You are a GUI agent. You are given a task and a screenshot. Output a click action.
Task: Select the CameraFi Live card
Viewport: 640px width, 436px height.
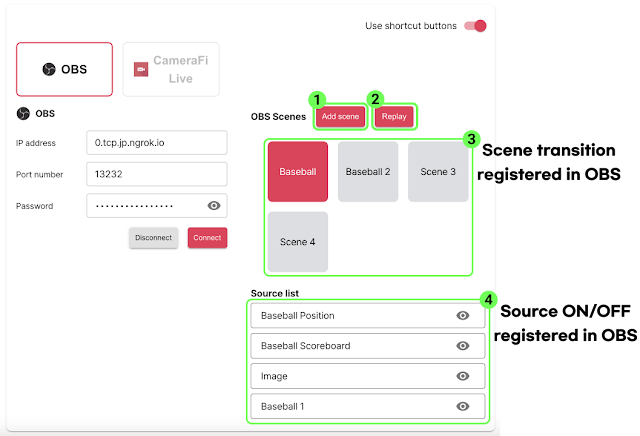click(x=171, y=69)
